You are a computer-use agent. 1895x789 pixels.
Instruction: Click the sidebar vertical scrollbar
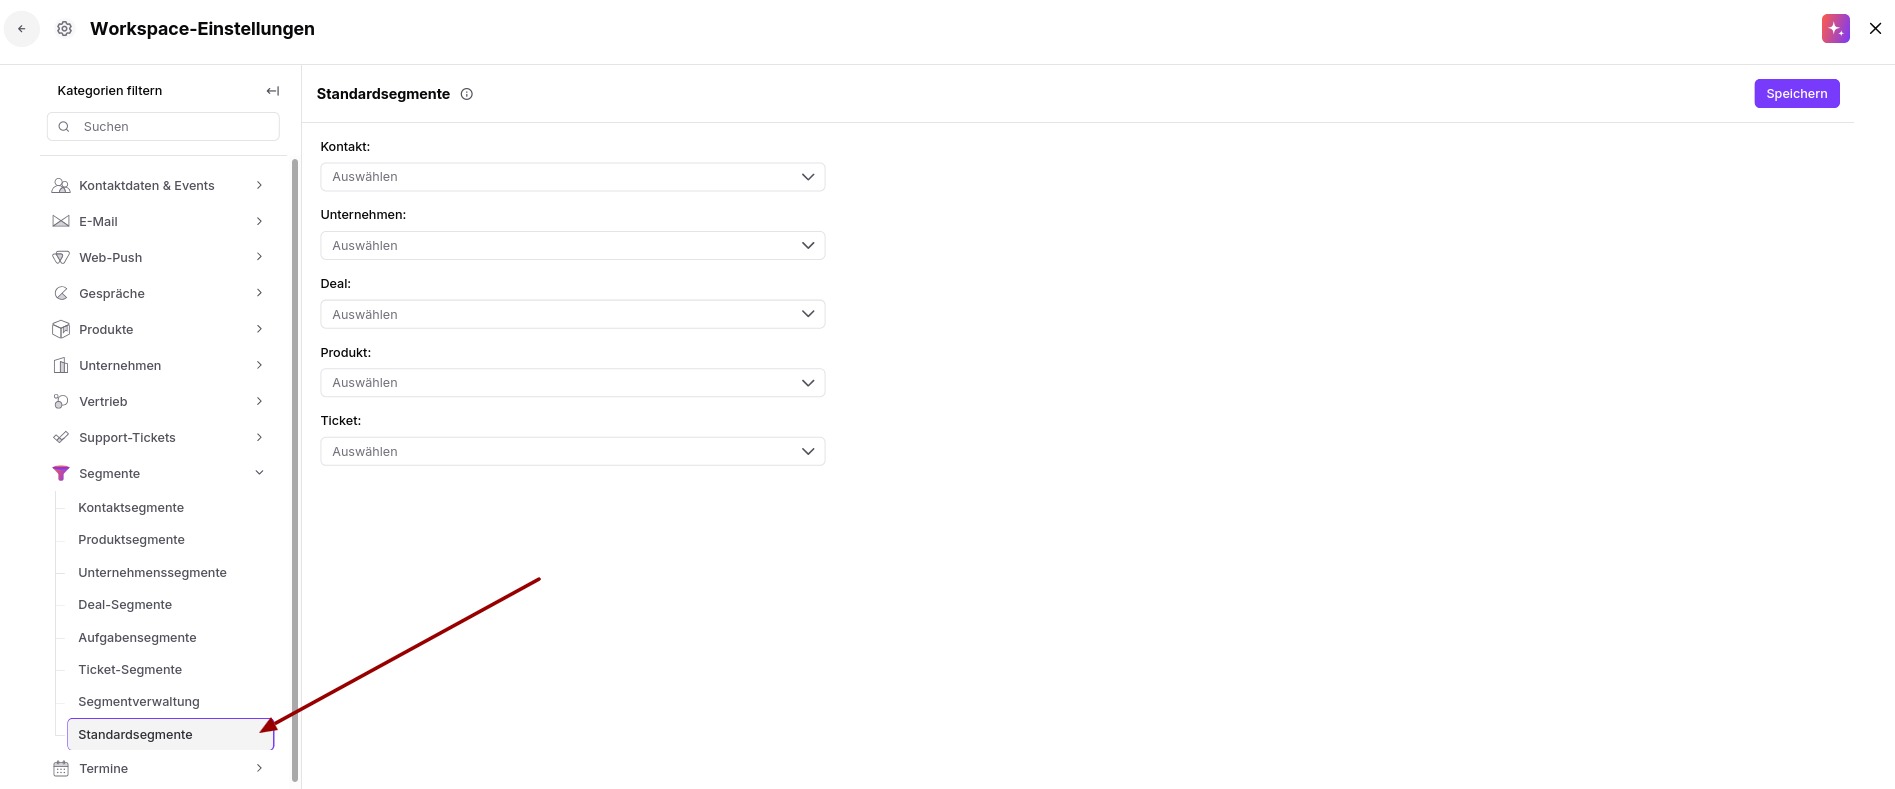295,470
